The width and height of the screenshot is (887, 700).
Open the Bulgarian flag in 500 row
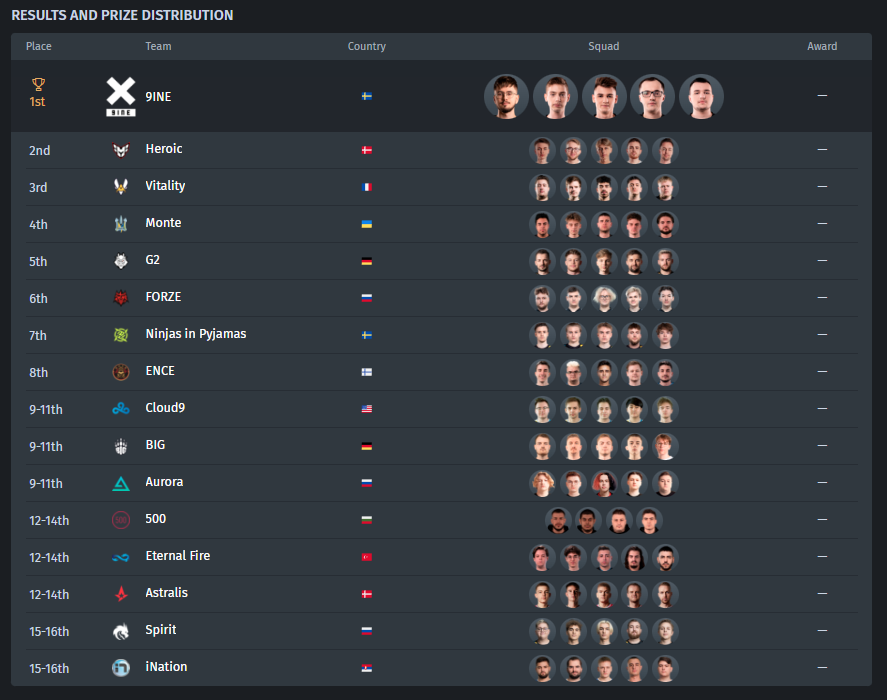[367, 519]
